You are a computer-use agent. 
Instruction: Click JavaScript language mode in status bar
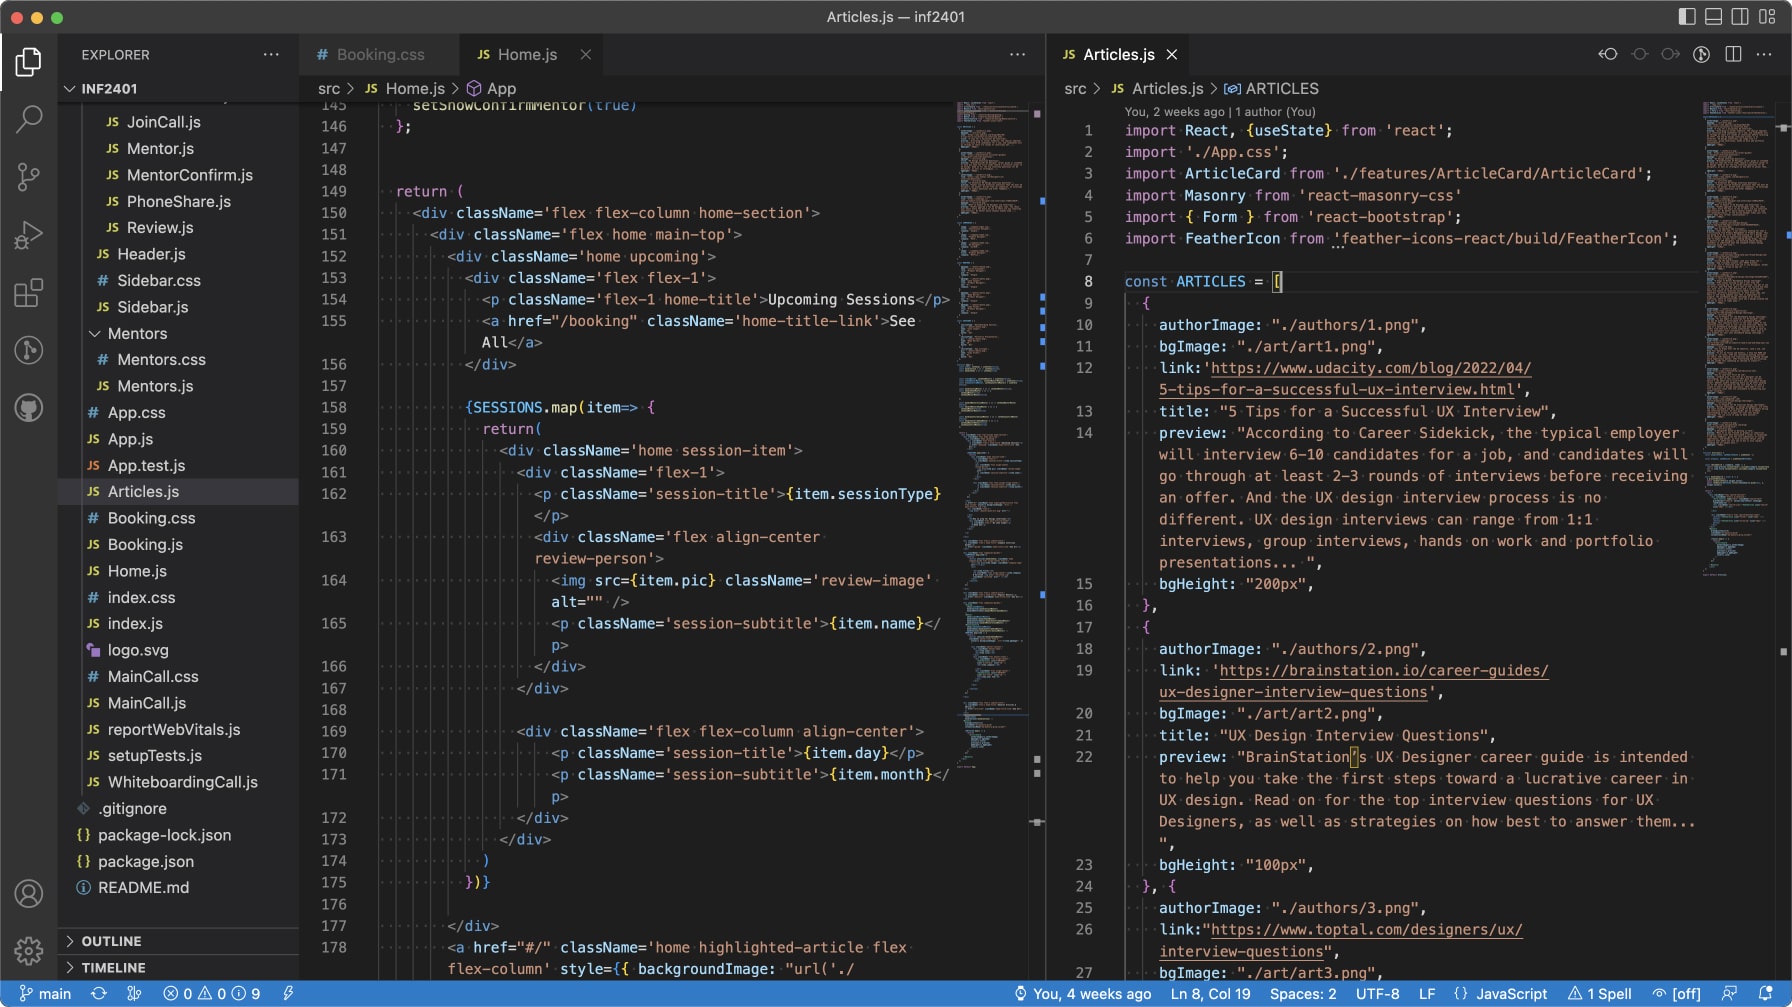1510,993
